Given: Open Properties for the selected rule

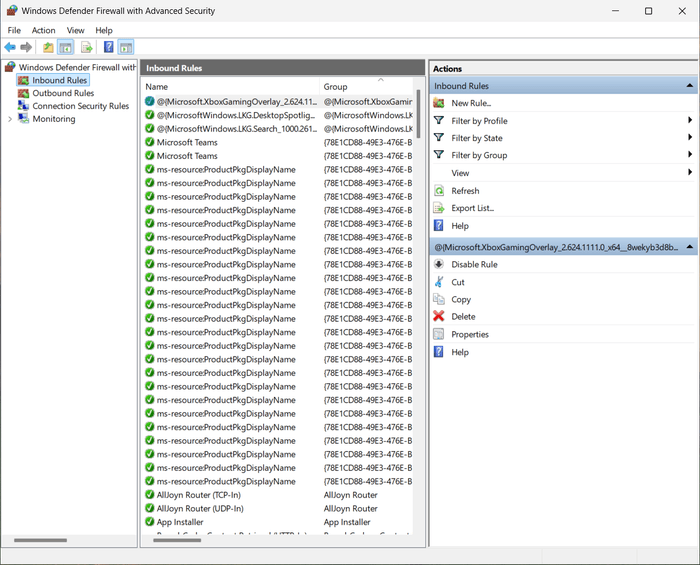Looking at the screenshot, I should (x=469, y=335).
